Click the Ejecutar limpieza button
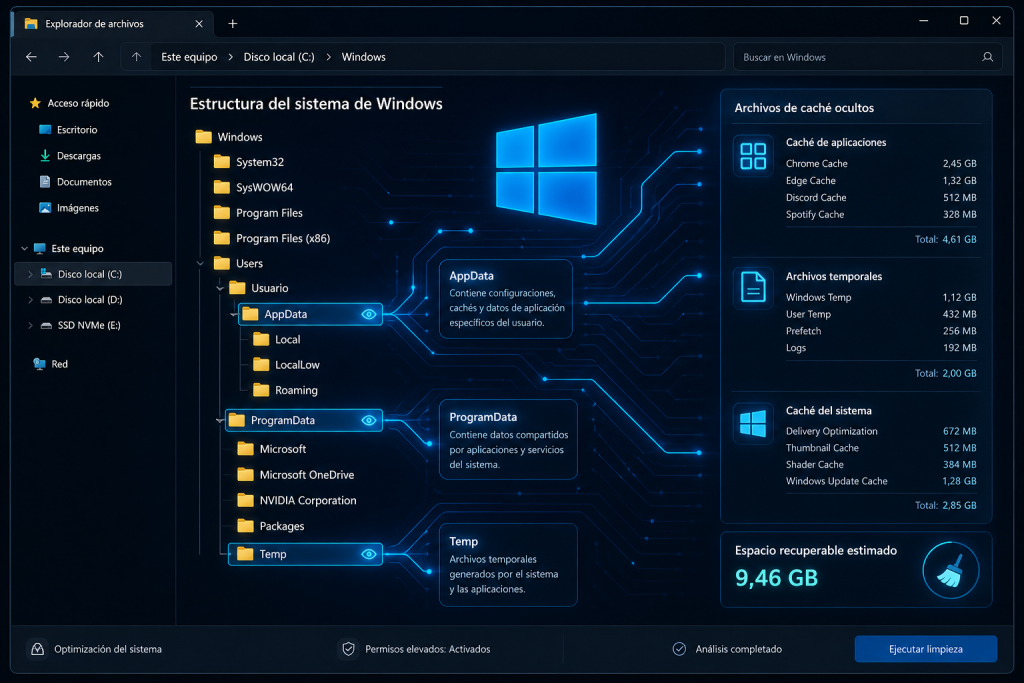1024x683 pixels. tap(925, 649)
